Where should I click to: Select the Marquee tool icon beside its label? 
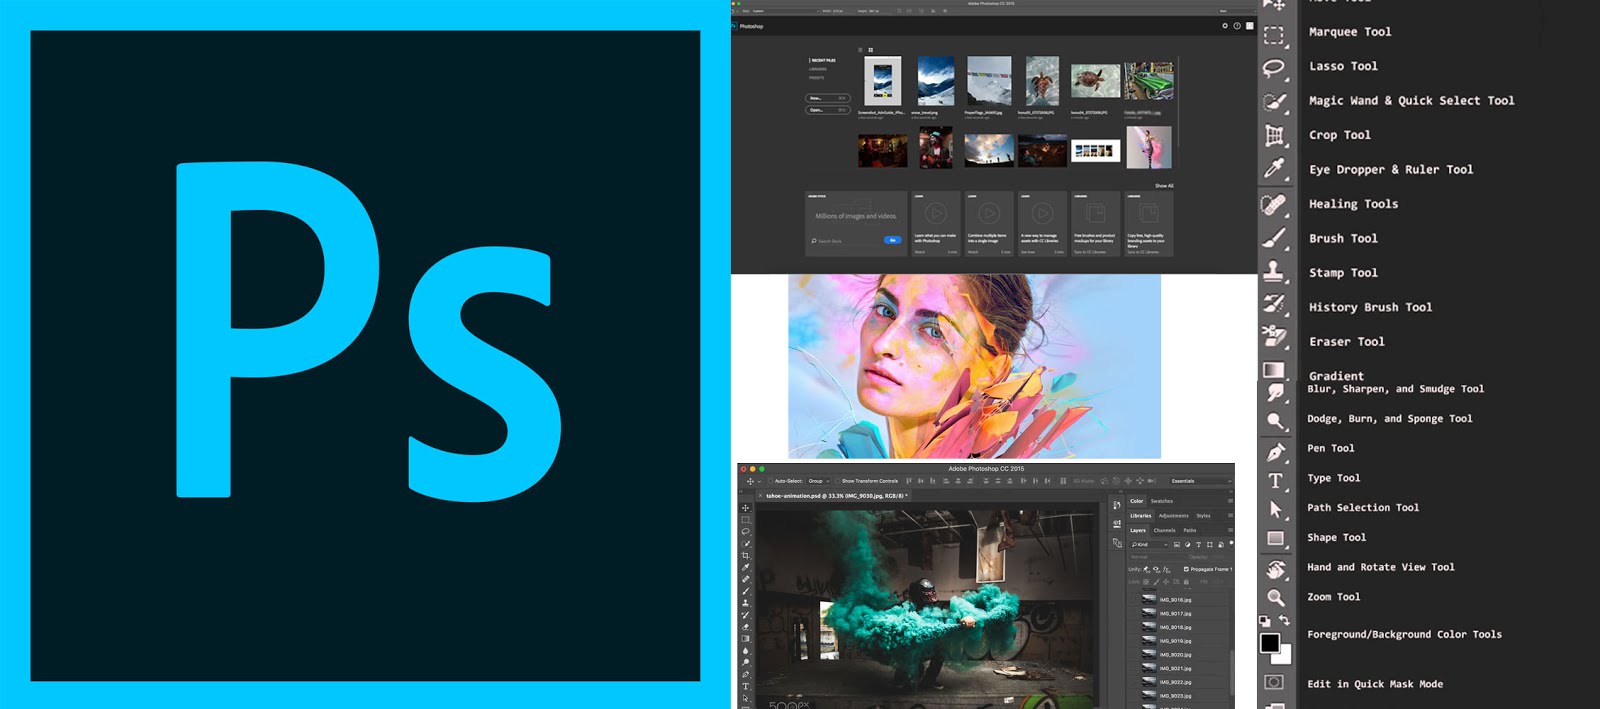[x=1274, y=35]
